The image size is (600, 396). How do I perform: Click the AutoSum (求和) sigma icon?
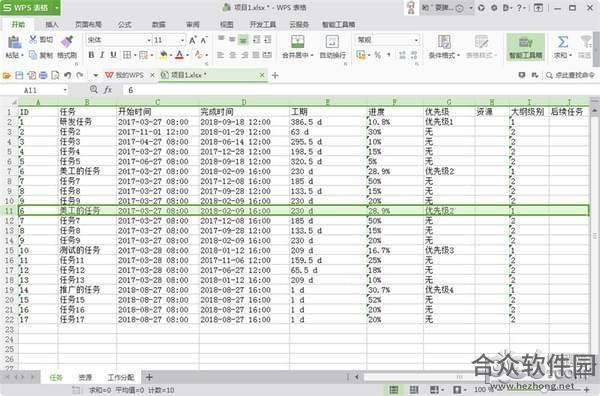[562, 42]
